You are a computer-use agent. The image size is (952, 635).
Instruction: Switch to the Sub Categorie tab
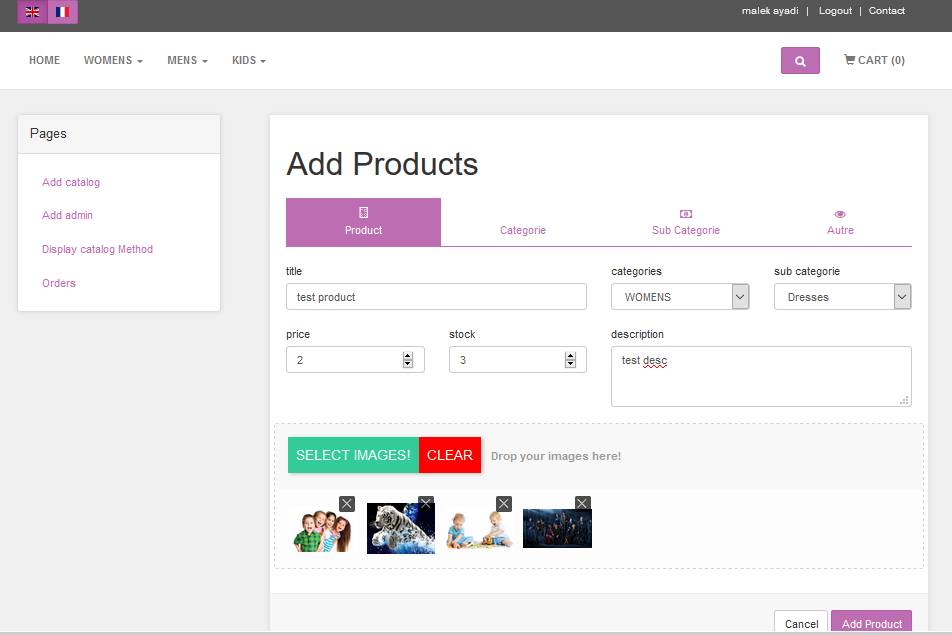(686, 223)
